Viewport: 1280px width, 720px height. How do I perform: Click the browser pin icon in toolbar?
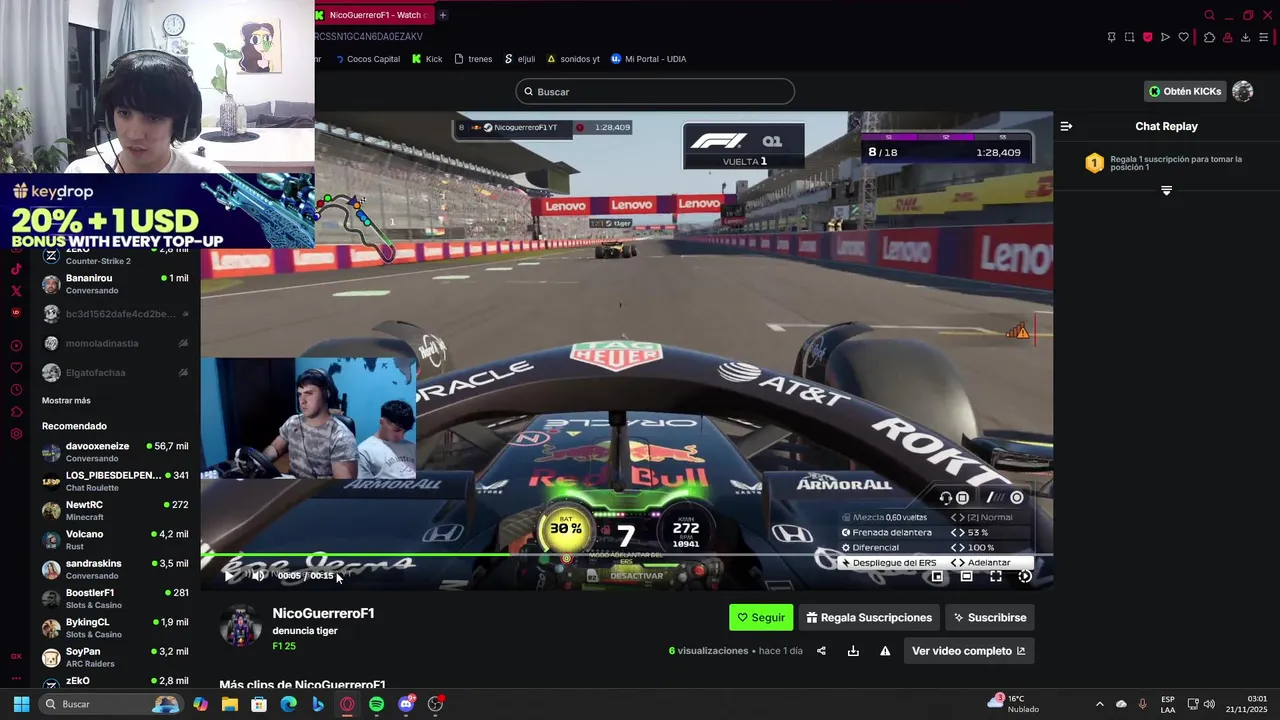click(1111, 37)
